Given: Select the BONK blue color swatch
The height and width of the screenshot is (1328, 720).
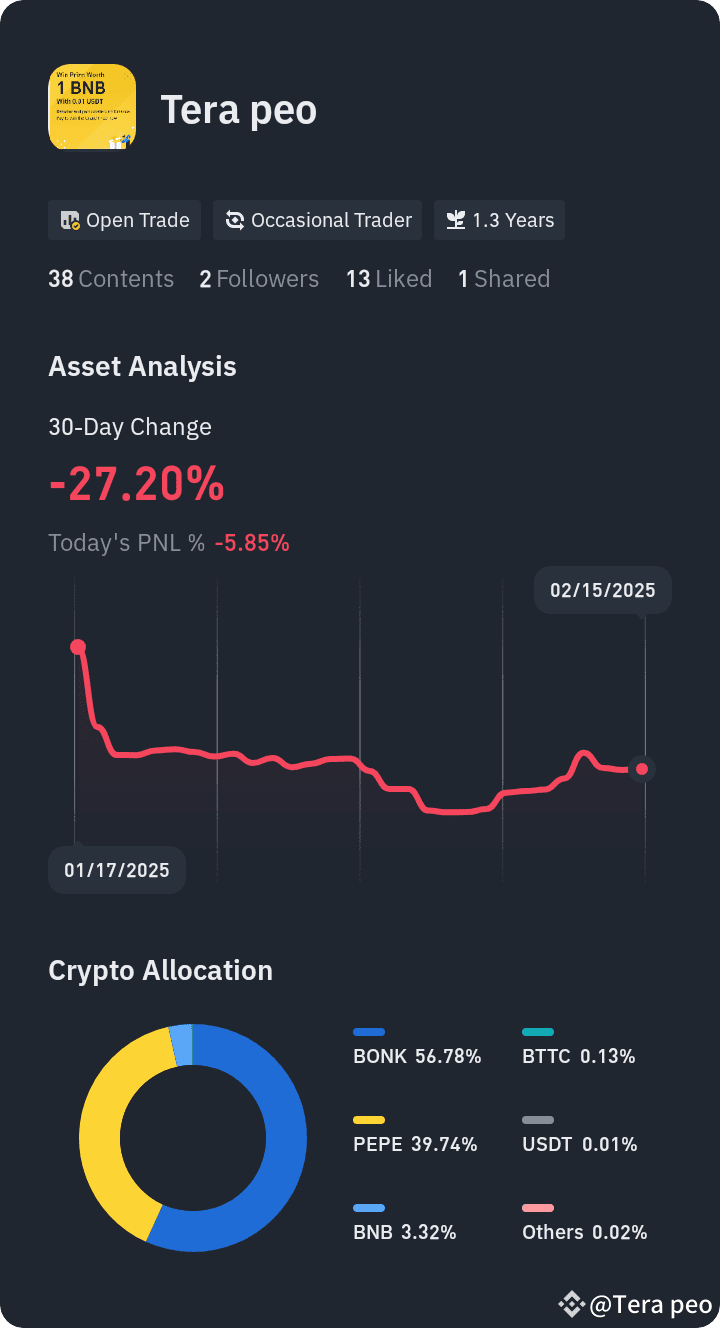Looking at the screenshot, I should [x=369, y=1032].
